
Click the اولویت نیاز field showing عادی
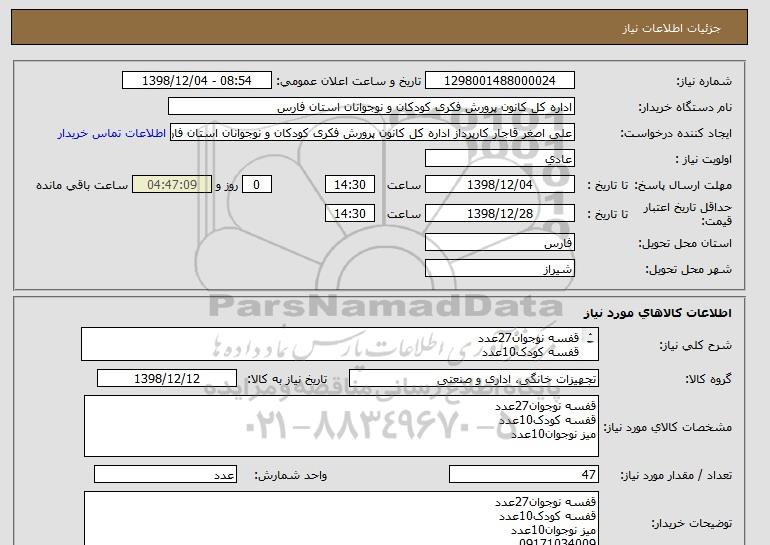click(x=499, y=159)
